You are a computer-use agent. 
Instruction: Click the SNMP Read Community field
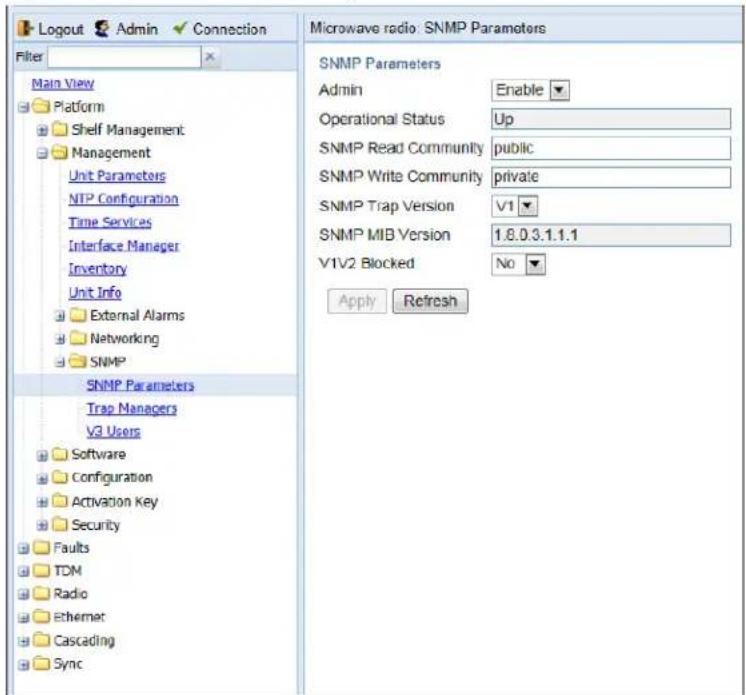tap(611, 148)
